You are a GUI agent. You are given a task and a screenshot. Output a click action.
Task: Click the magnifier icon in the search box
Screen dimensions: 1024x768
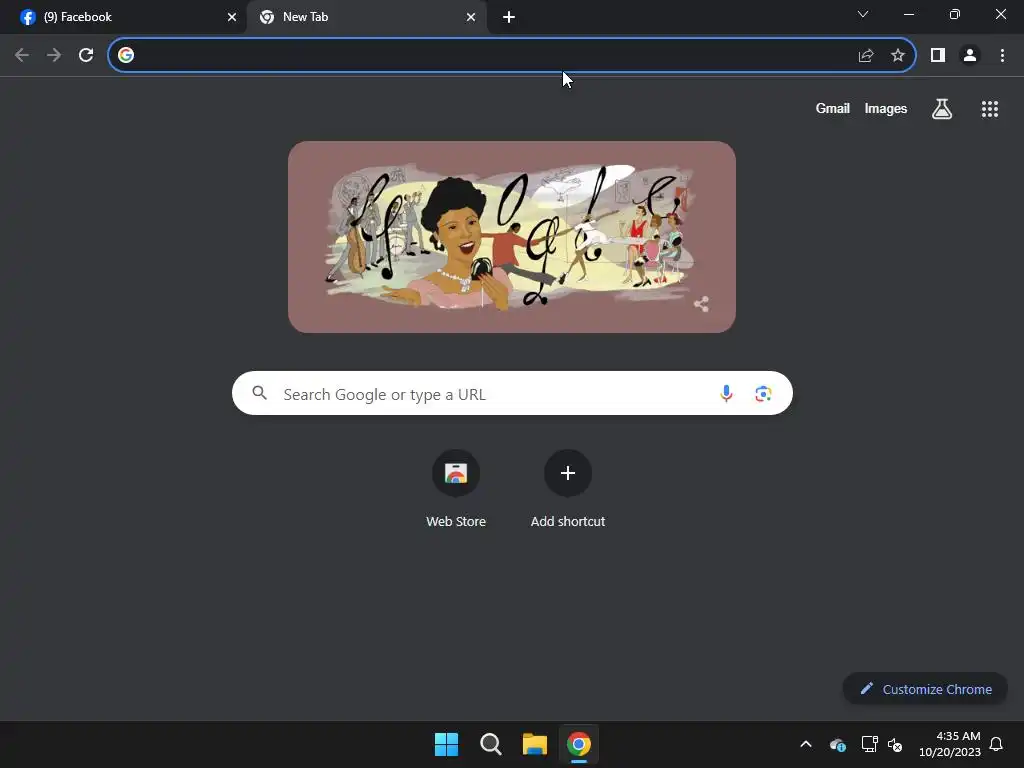(259, 392)
